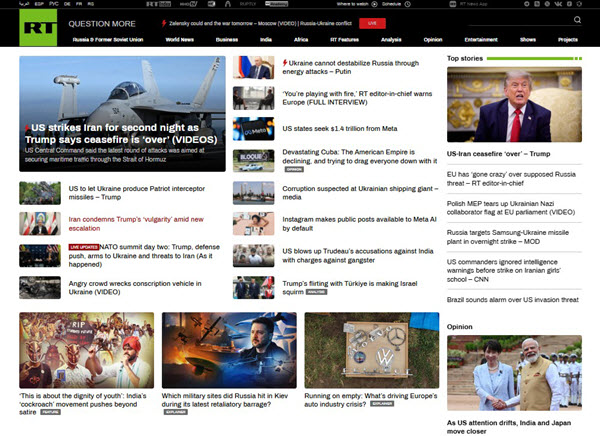600x436 pixels.
Task: Switch to the DE language edition
Action: pyautogui.click(x=67, y=4)
